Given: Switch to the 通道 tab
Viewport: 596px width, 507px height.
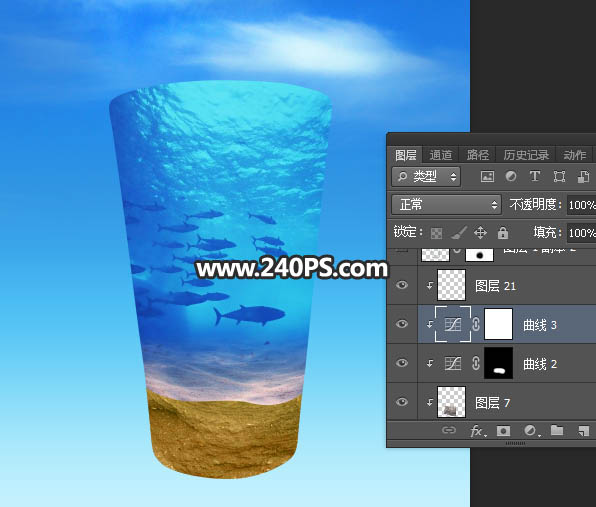Looking at the screenshot, I should pyautogui.click(x=441, y=155).
